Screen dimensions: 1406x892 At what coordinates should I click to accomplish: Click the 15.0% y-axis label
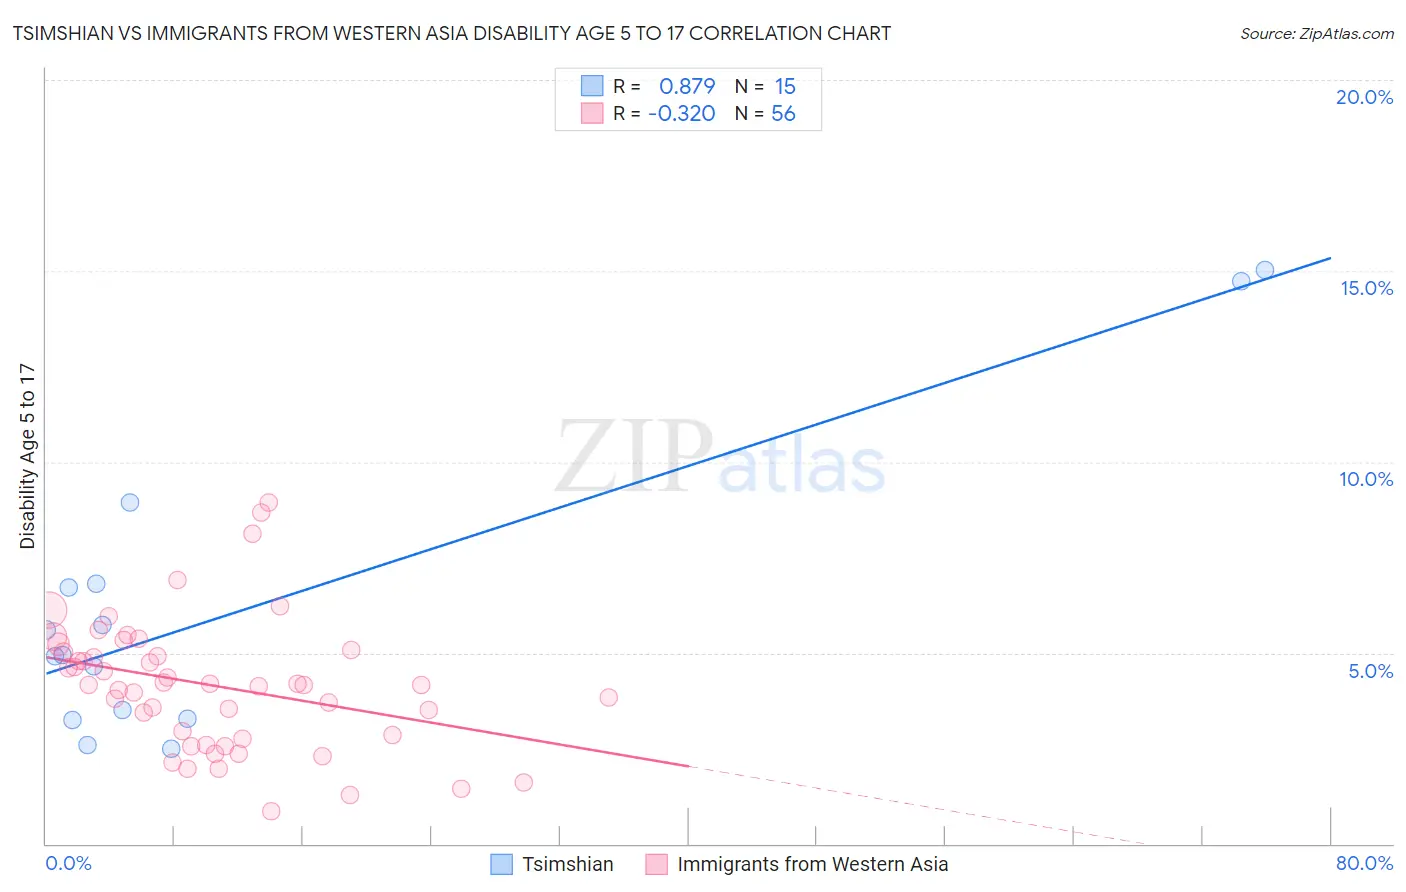(1366, 288)
